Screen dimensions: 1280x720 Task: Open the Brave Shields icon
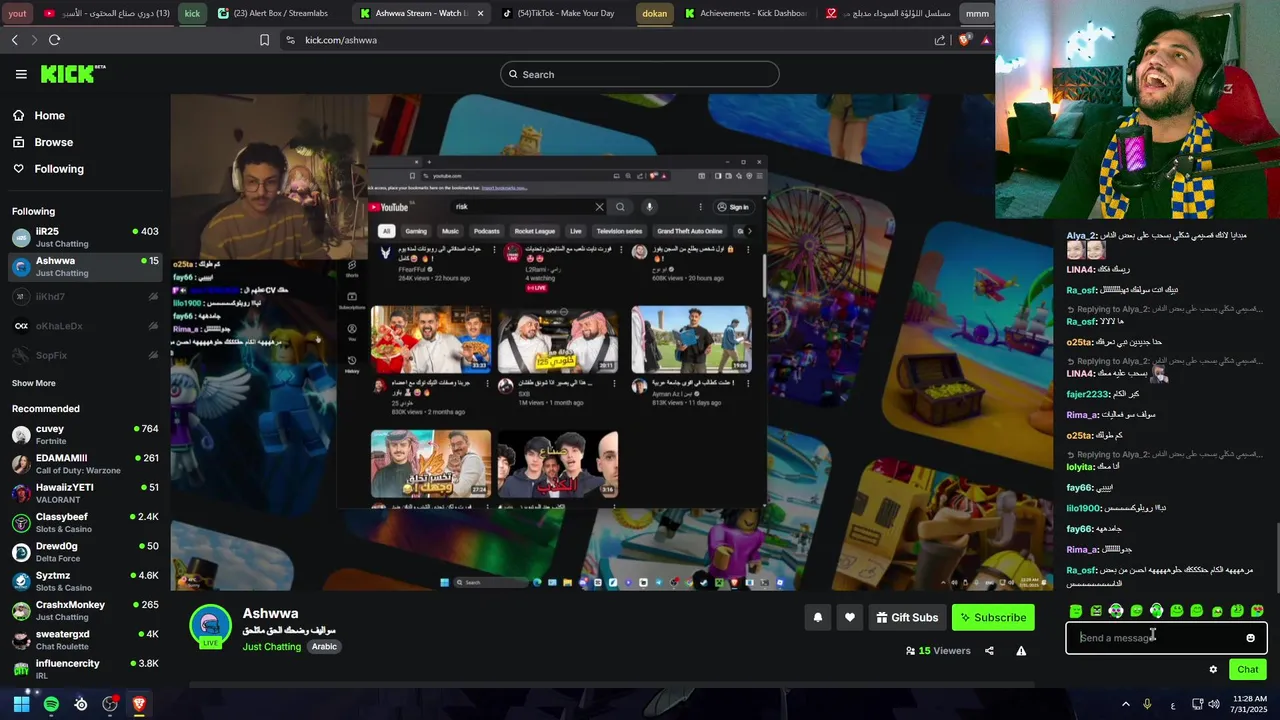click(964, 40)
